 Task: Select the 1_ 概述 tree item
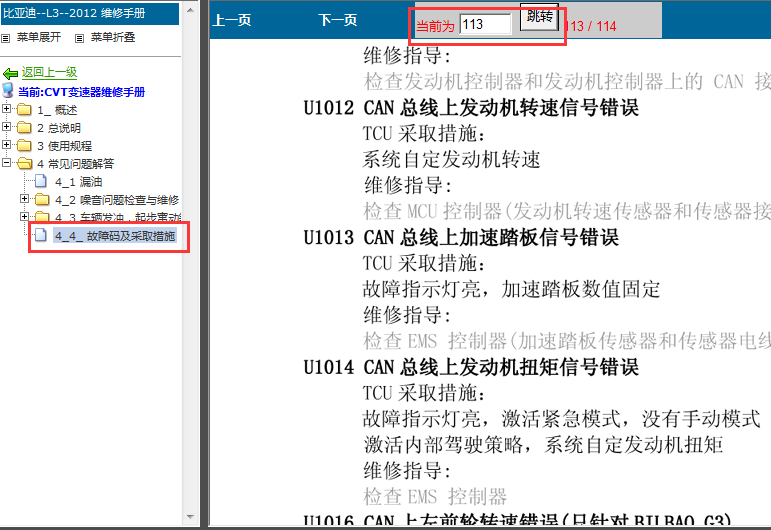click(57, 110)
